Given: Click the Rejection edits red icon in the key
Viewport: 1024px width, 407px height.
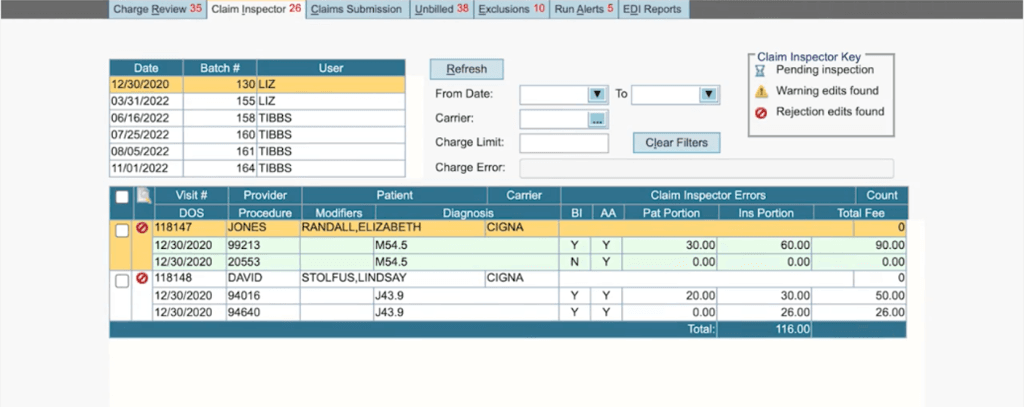Looking at the screenshot, I should pos(761,113).
